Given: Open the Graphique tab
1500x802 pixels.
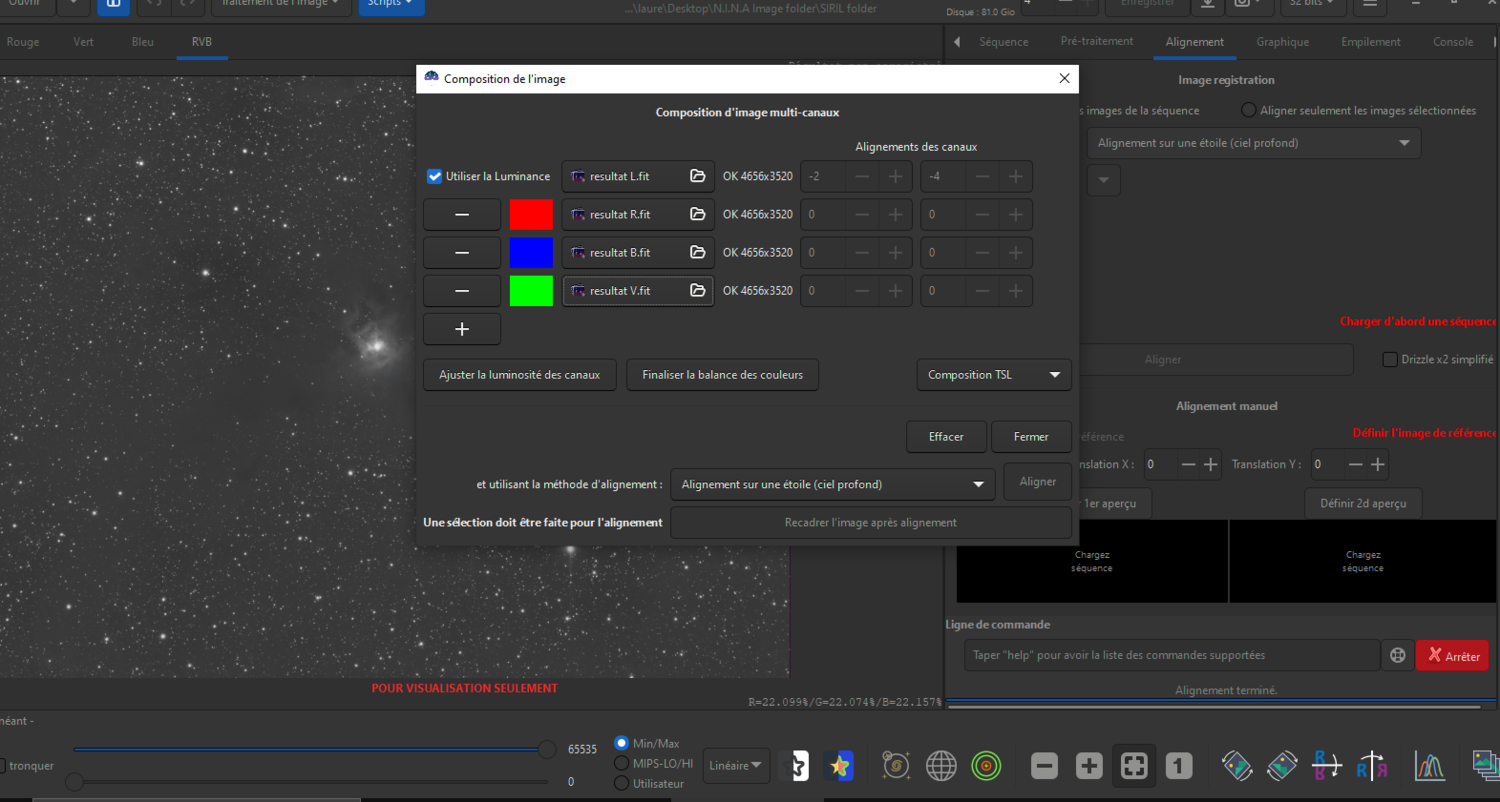Looking at the screenshot, I should (1283, 42).
